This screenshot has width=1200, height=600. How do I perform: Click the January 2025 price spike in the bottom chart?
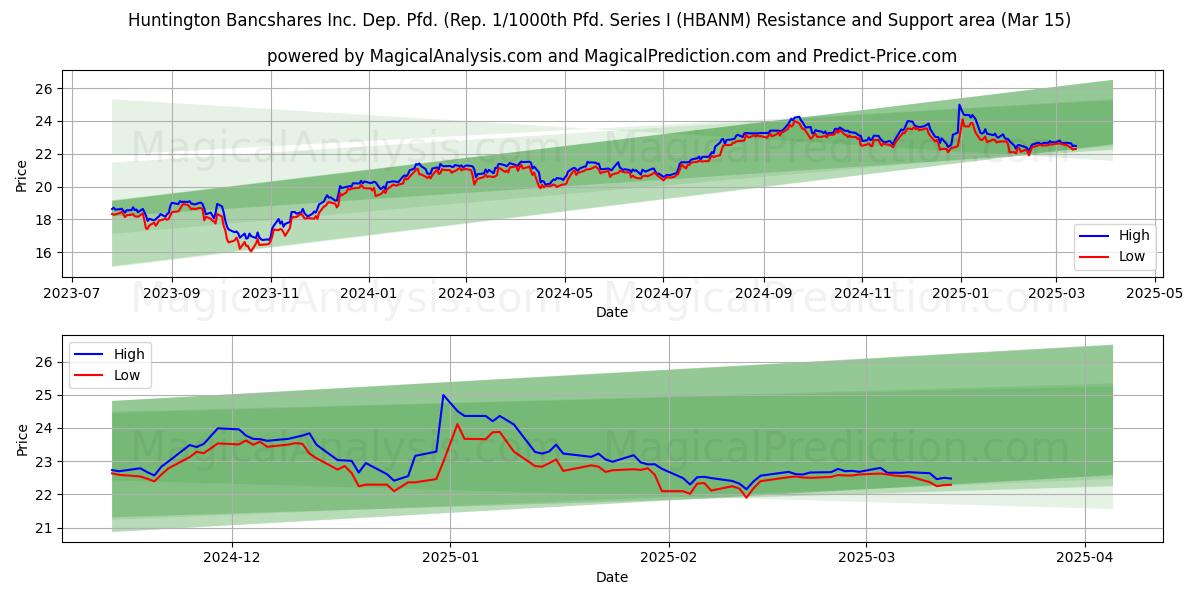pos(443,395)
